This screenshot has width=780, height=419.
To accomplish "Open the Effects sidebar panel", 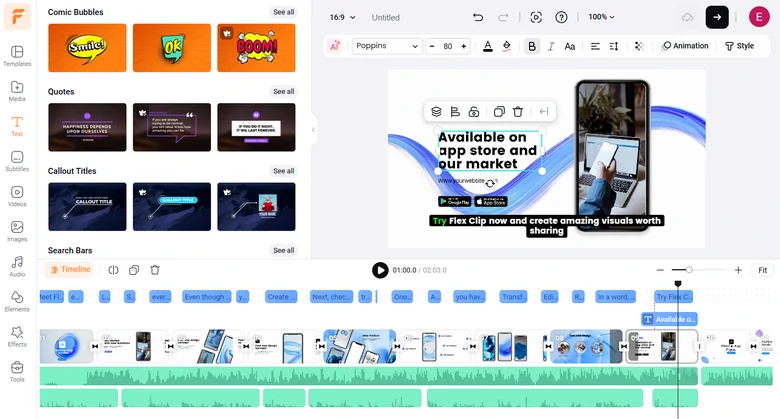I will (17, 336).
